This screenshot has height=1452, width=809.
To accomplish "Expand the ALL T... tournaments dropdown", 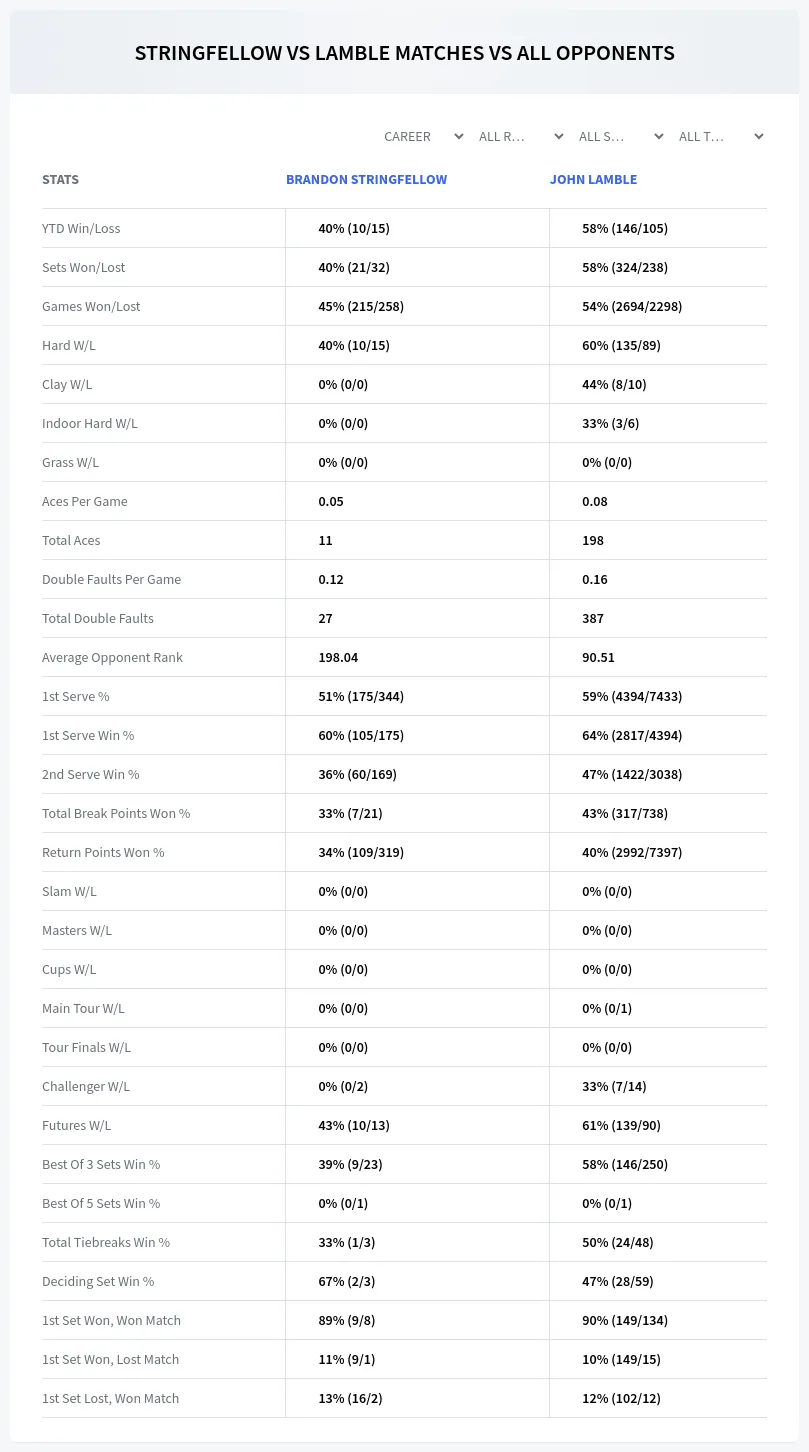I will (722, 136).
